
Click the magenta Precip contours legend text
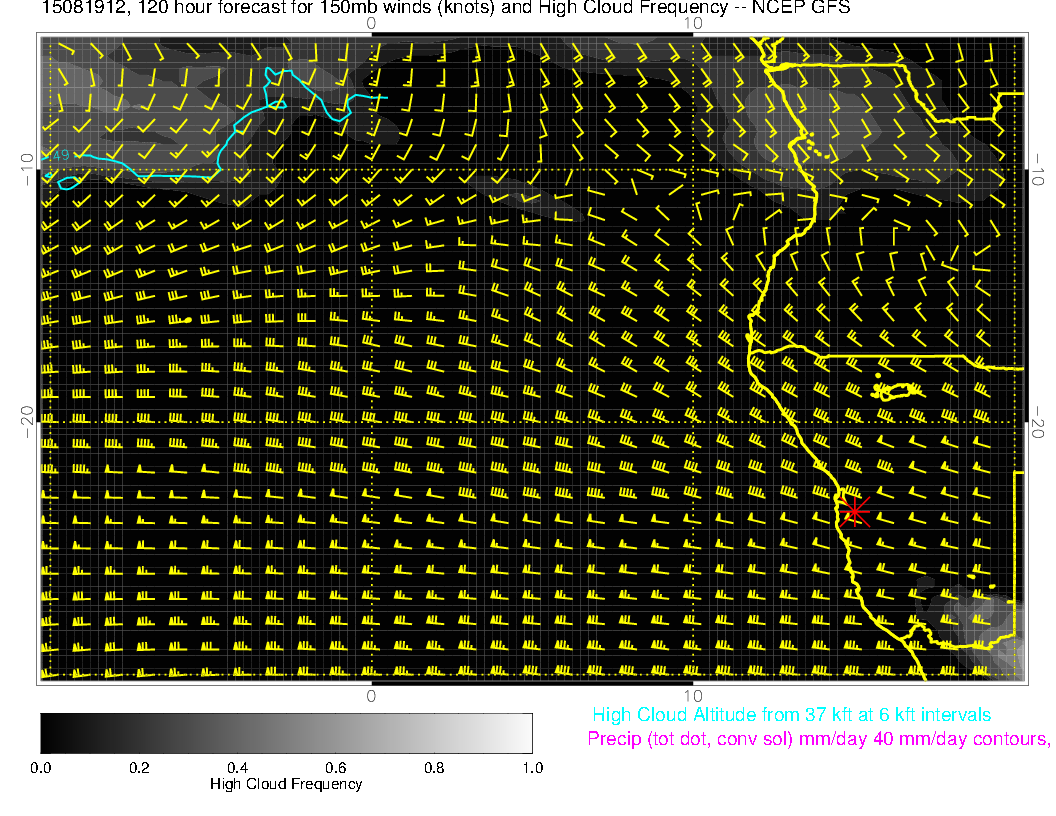(818, 740)
